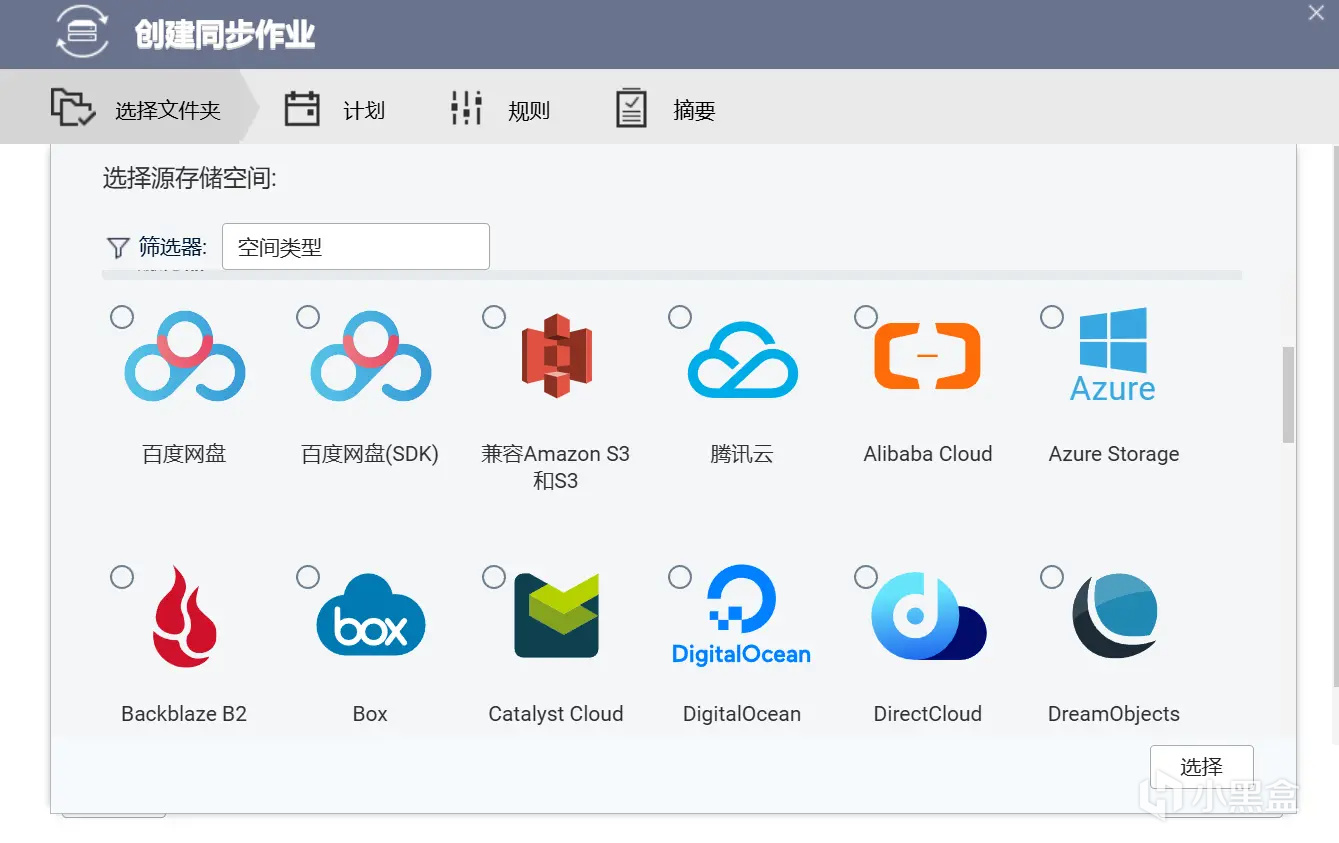
Task: Pick the DreamObjects moon logo
Action: 1115,616
